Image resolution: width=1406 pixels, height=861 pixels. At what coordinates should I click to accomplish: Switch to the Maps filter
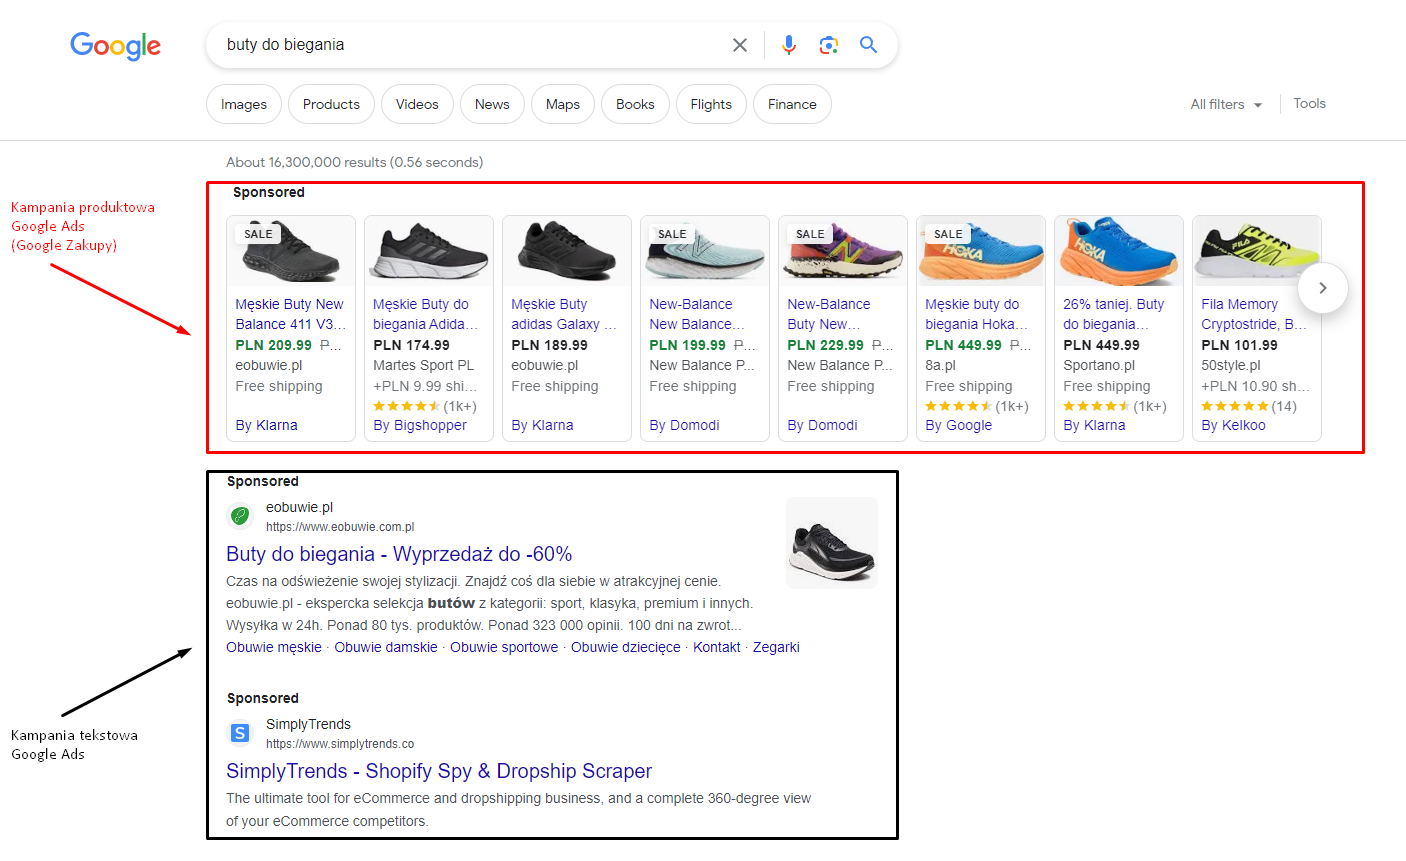coord(563,104)
